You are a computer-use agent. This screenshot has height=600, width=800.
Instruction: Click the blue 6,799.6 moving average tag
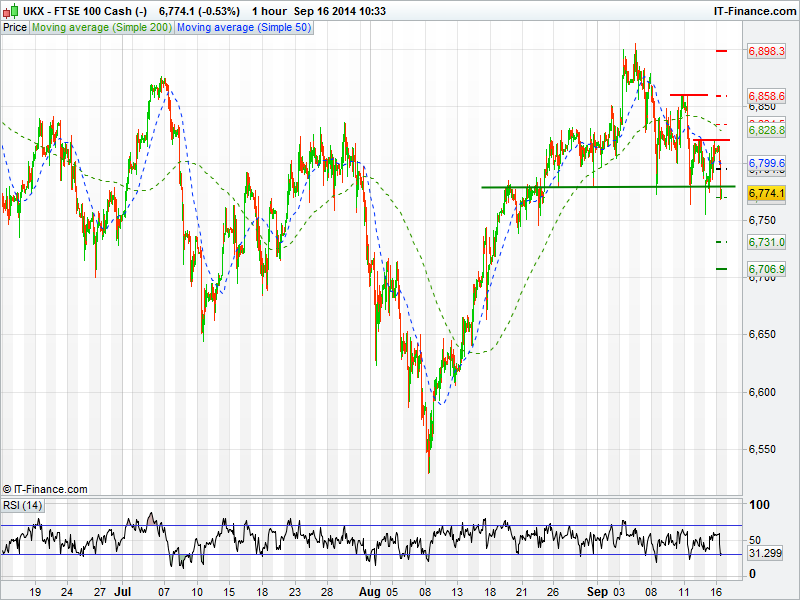[x=766, y=163]
